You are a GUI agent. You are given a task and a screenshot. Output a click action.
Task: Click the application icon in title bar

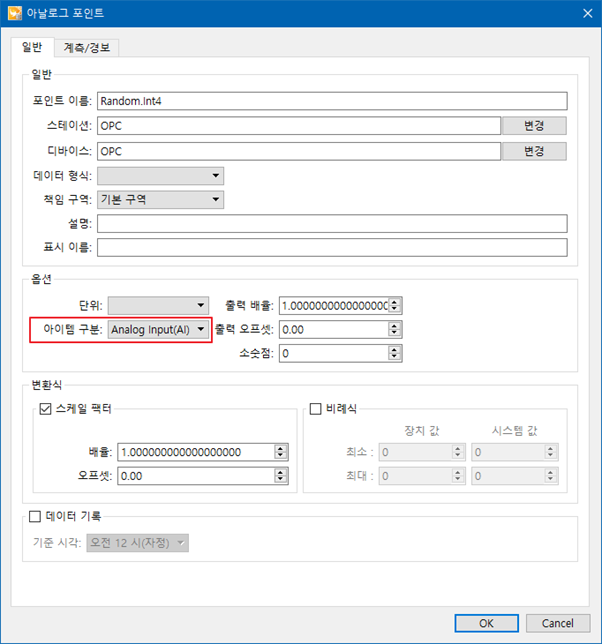[15, 13]
